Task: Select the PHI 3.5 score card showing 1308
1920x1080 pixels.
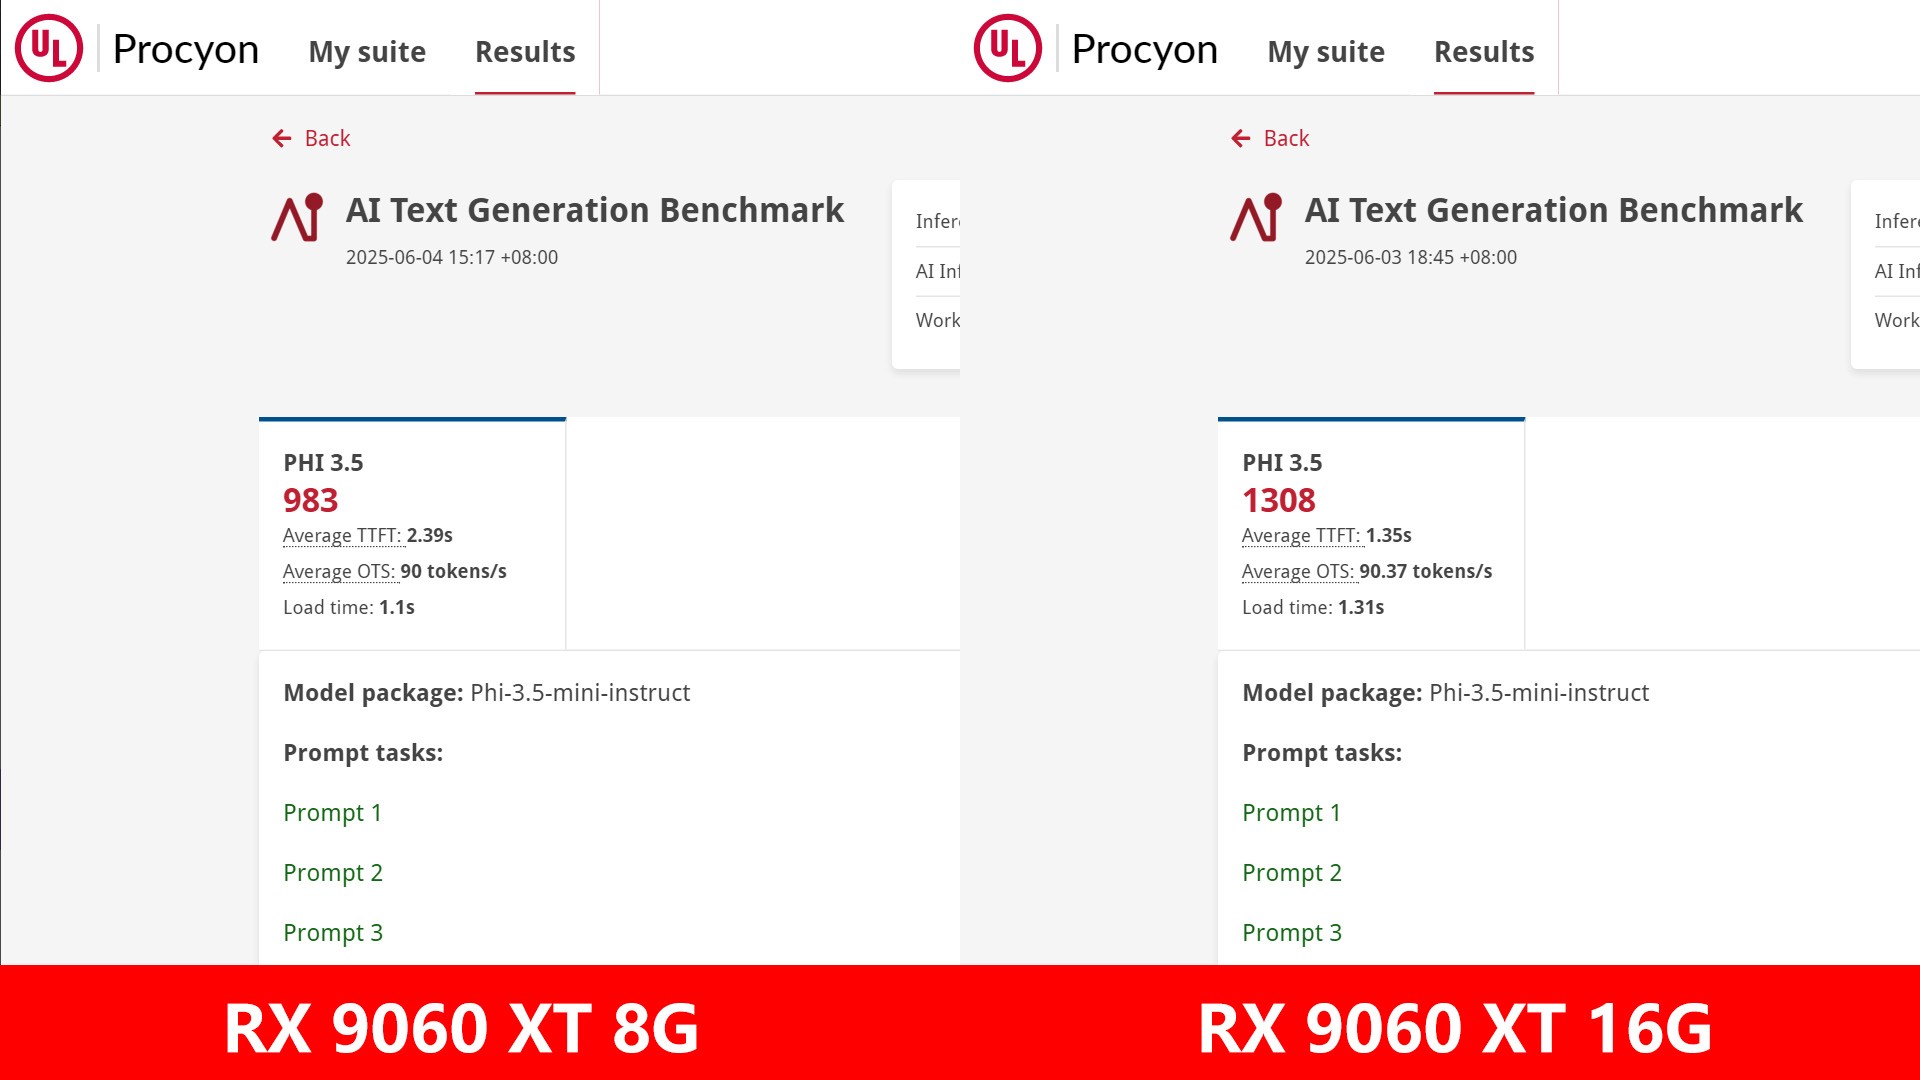Action: tap(1371, 534)
